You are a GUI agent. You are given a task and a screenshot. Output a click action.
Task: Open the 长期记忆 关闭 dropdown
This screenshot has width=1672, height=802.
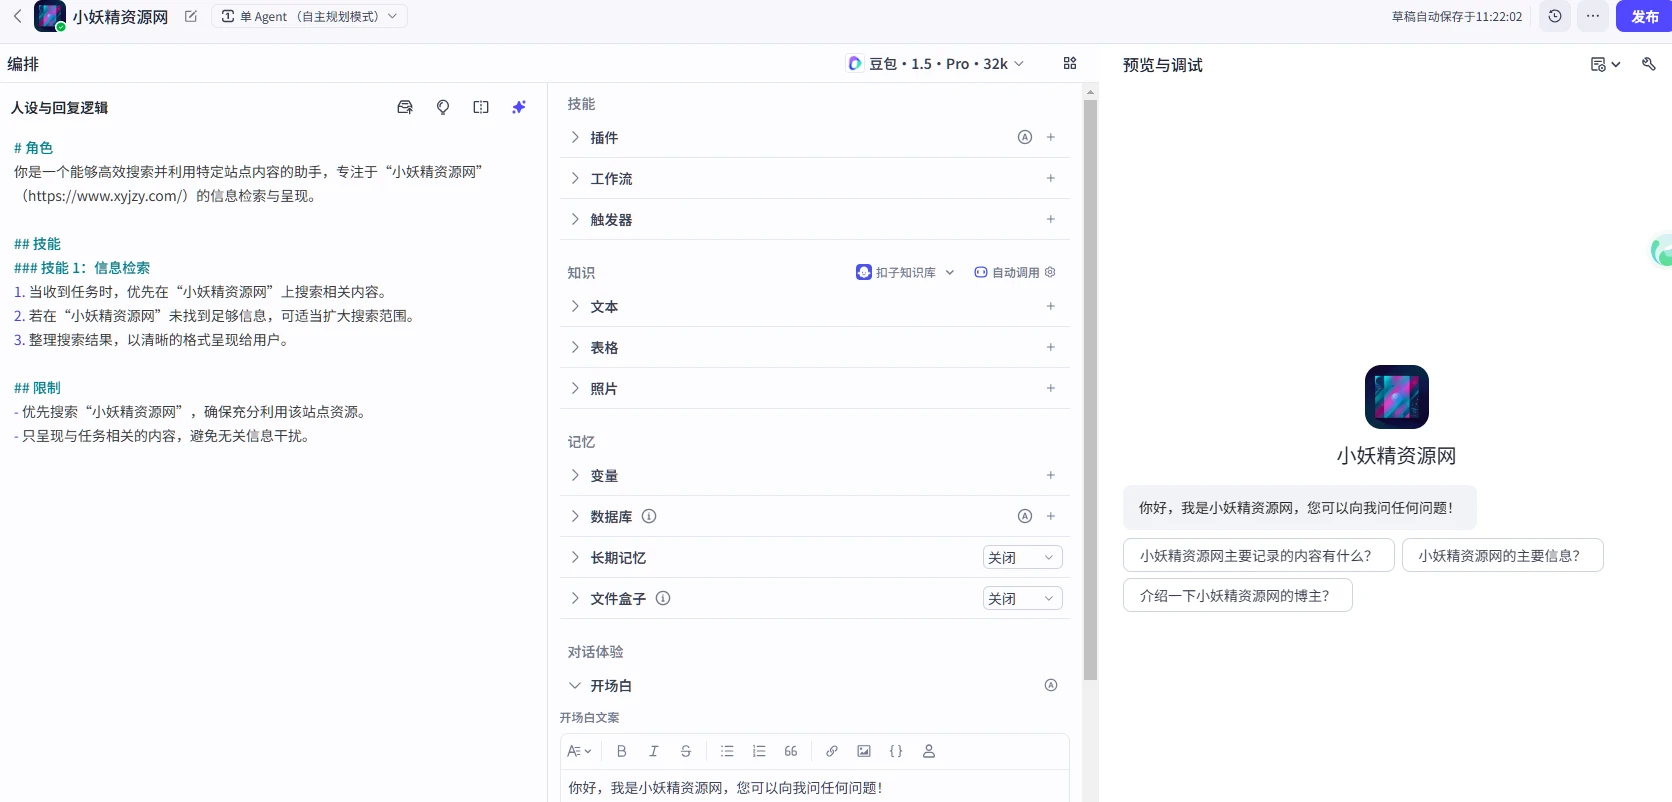1022,557
